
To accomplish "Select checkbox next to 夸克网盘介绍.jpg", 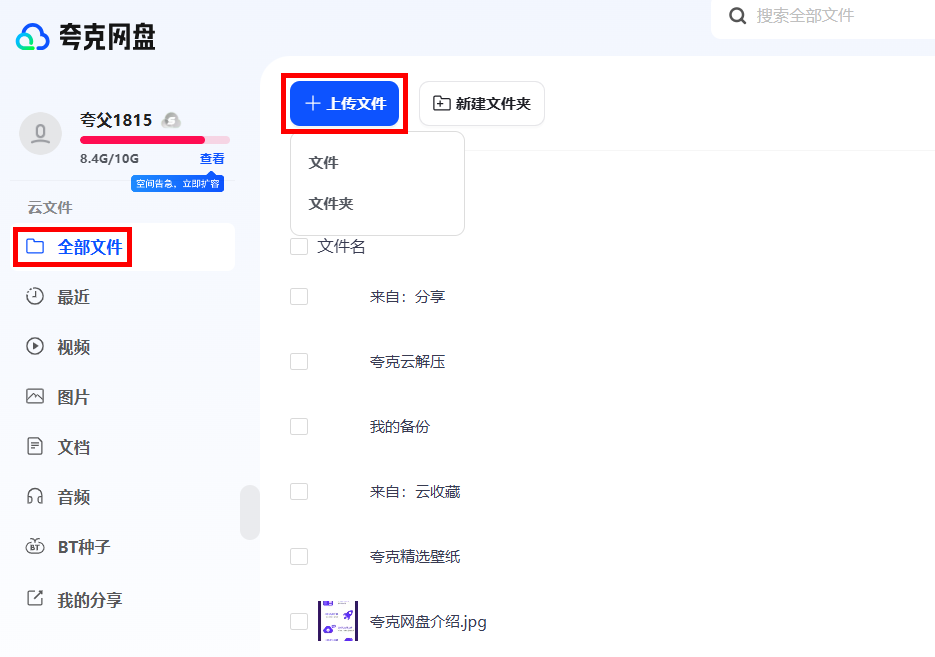I will click(299, 621).
